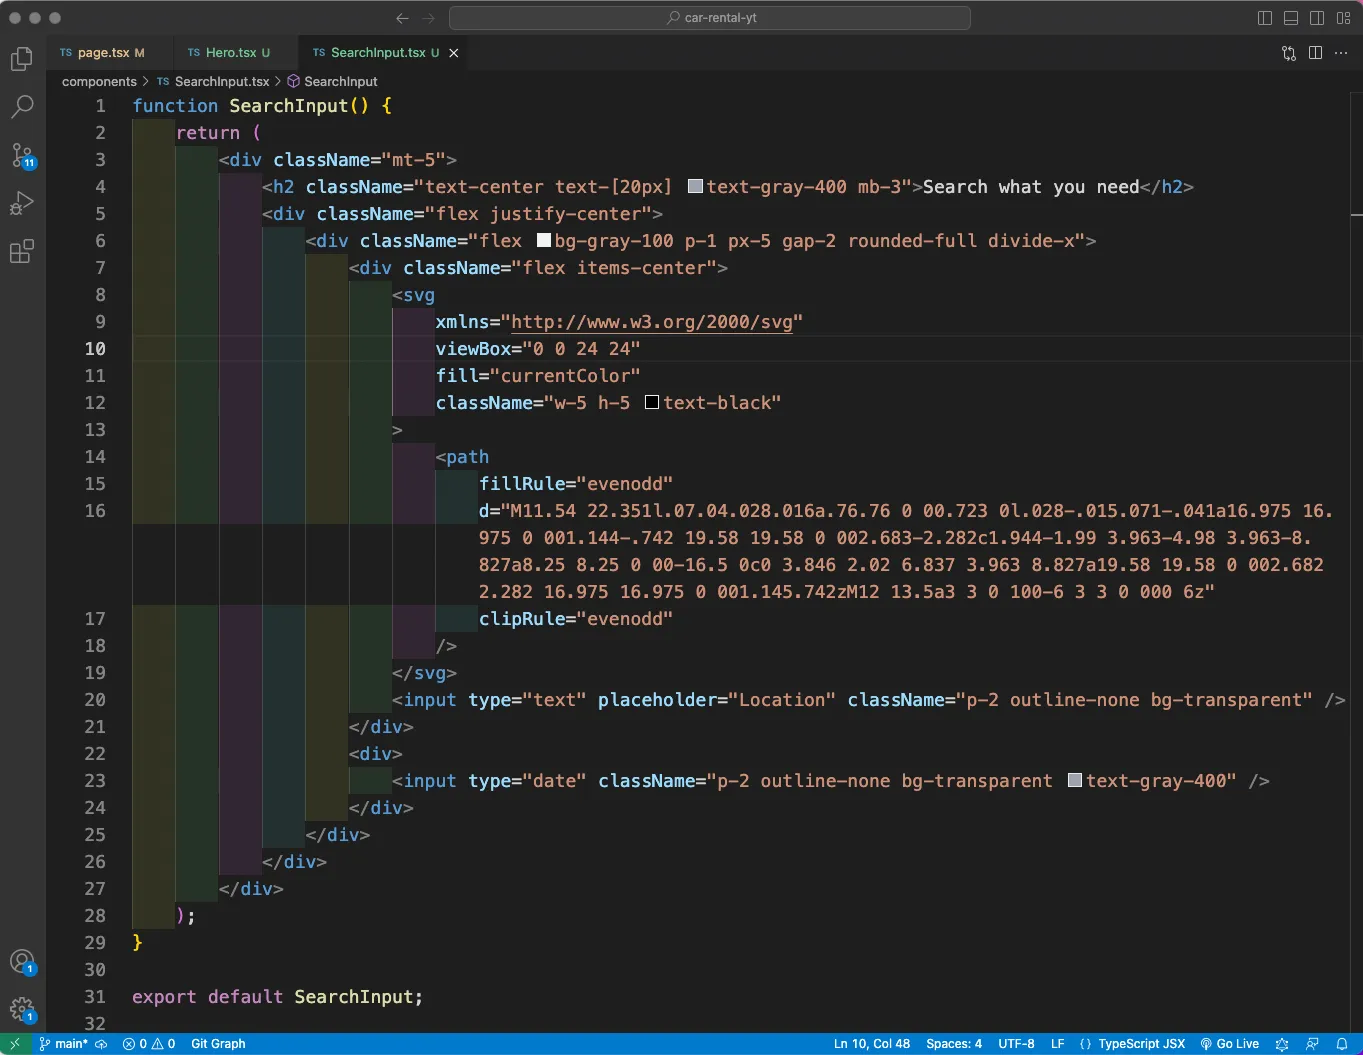Click the viewBox="0 0 24 24" attribute

pos(538,349)
